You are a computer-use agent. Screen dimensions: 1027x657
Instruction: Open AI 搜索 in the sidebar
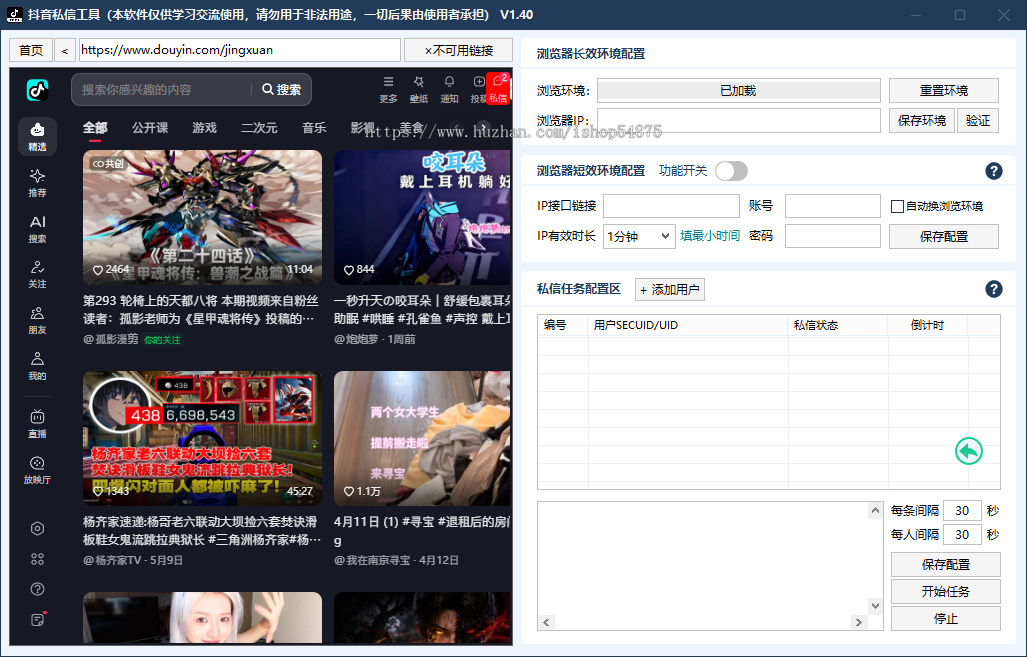tap(37, 229)
